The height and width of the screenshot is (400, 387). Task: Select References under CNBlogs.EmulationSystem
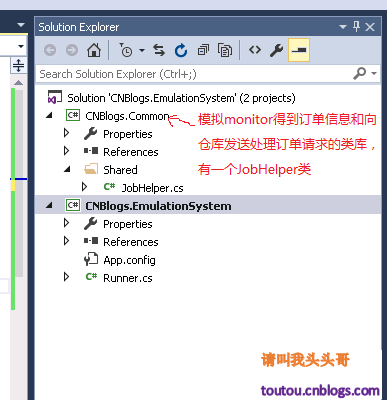(131, 242)
